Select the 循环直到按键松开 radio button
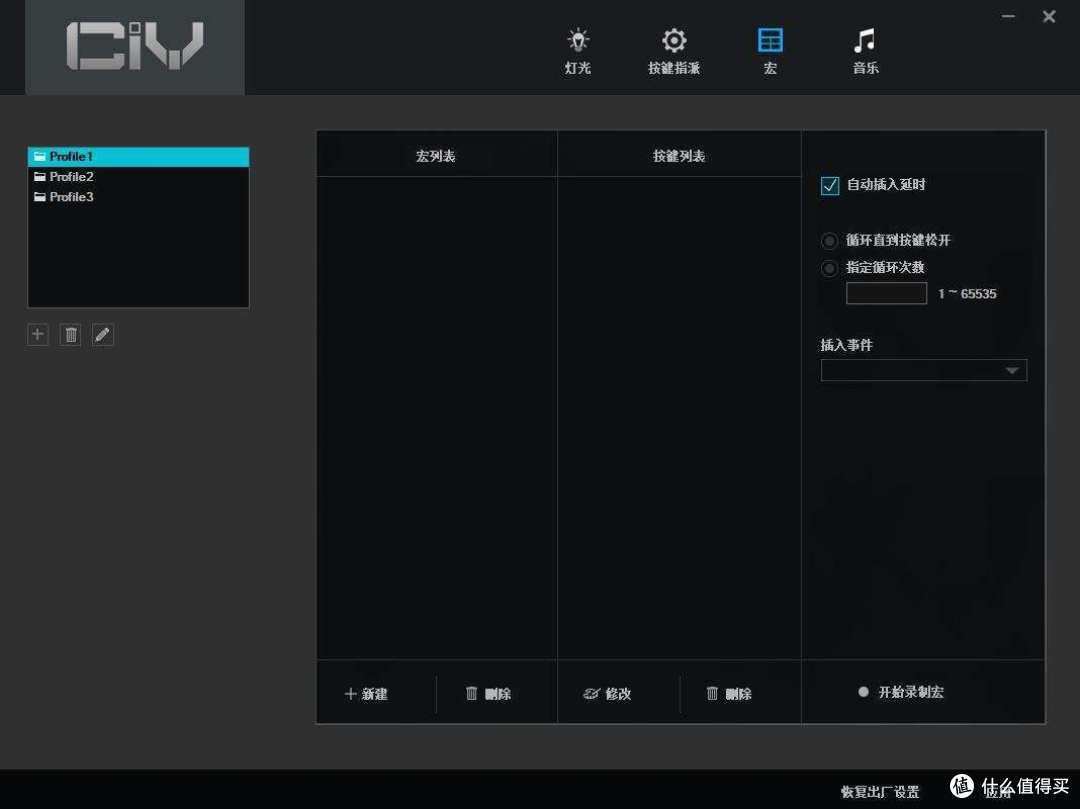Viewport: 1080px width, 809px height. point(829,240)
